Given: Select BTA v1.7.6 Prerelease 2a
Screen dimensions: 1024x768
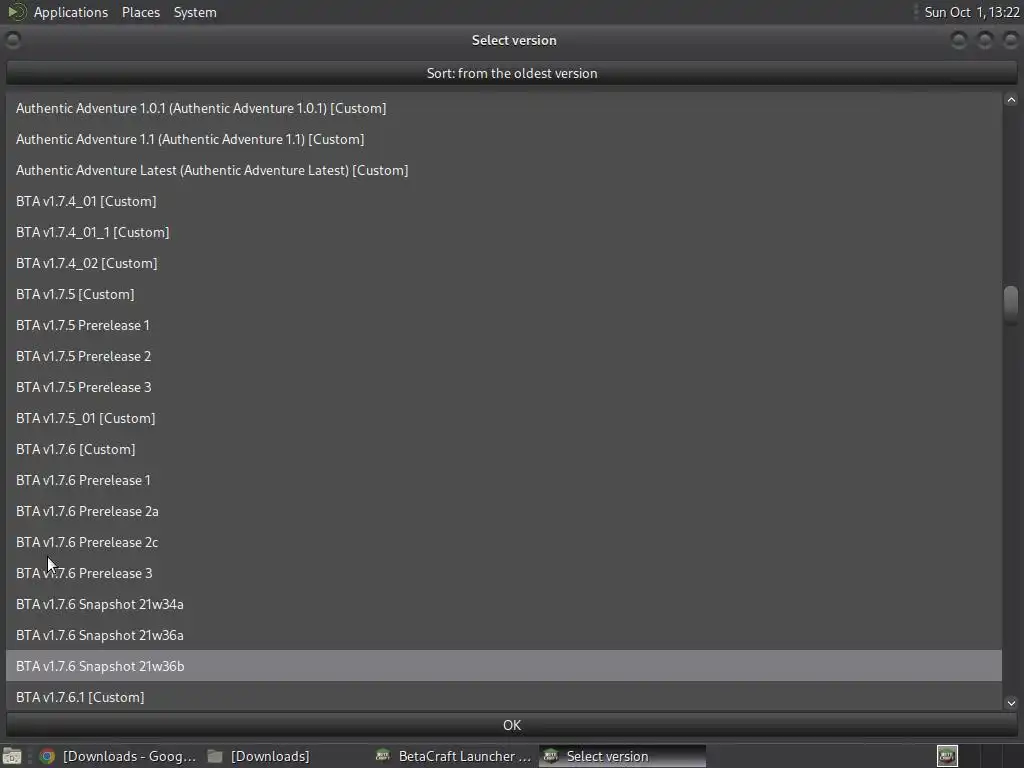Looking at the screenshot, I should click(x=504, y=511).
